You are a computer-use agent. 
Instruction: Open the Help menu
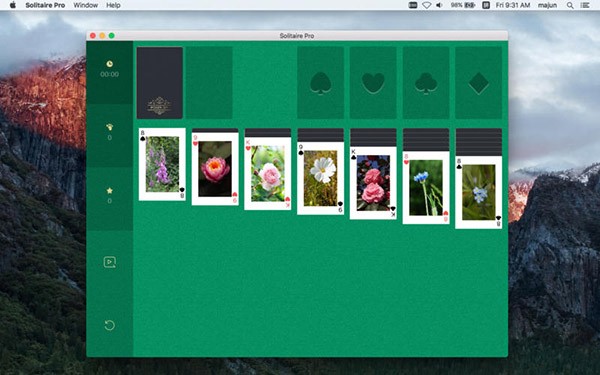click(113, 5)
